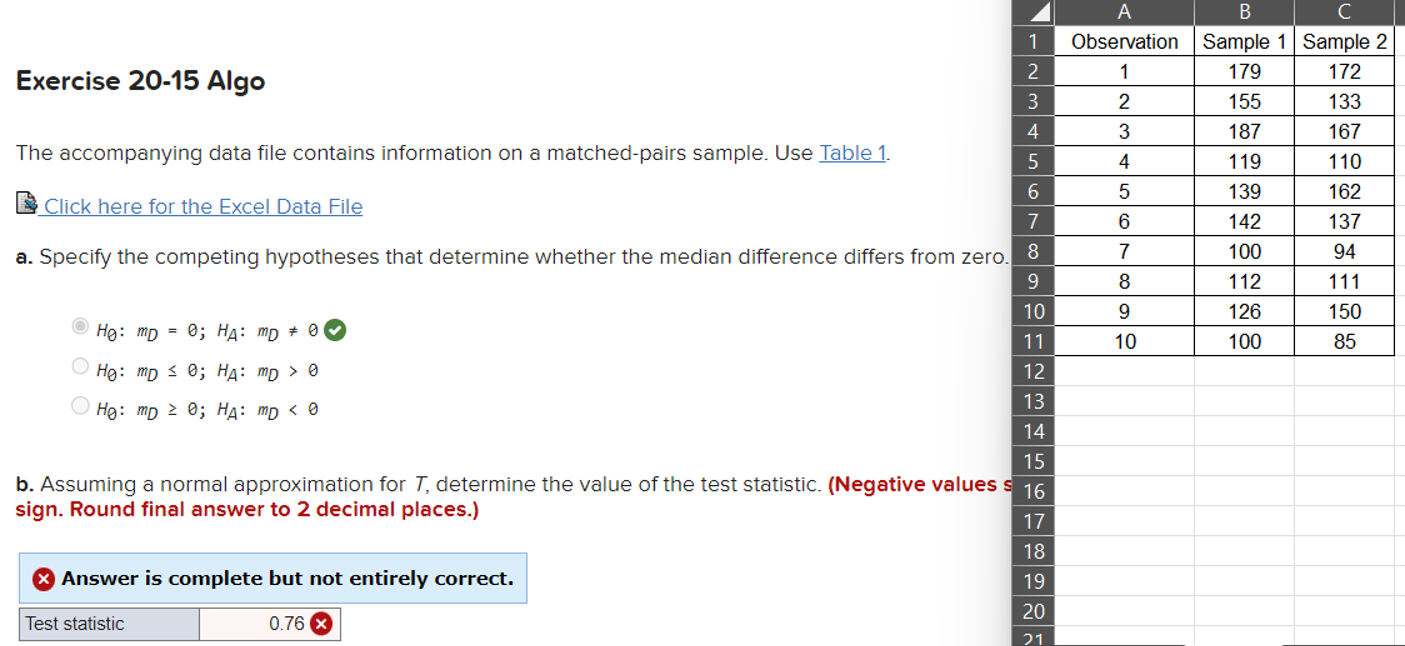The image size is (1405, 646).
Task: Select the two-tailed hypothesis radio button
Action: click(79, 326)
